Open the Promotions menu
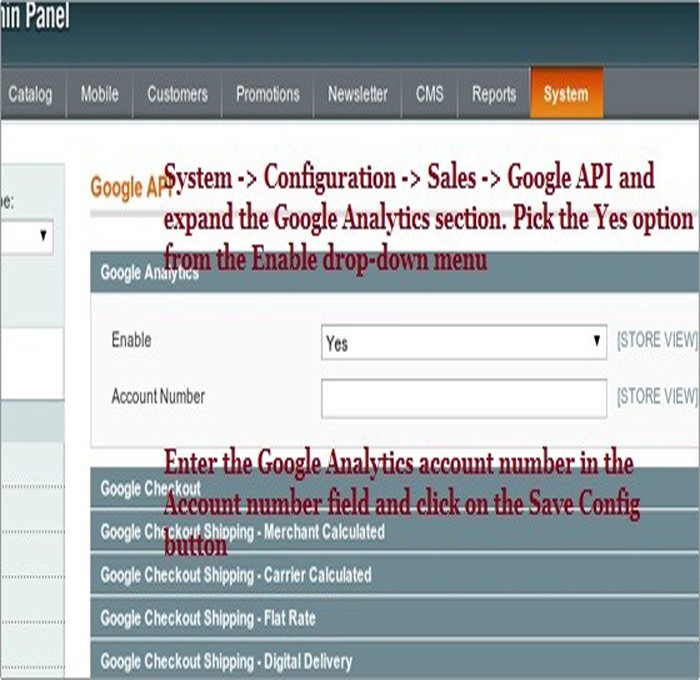 (267, 94)
